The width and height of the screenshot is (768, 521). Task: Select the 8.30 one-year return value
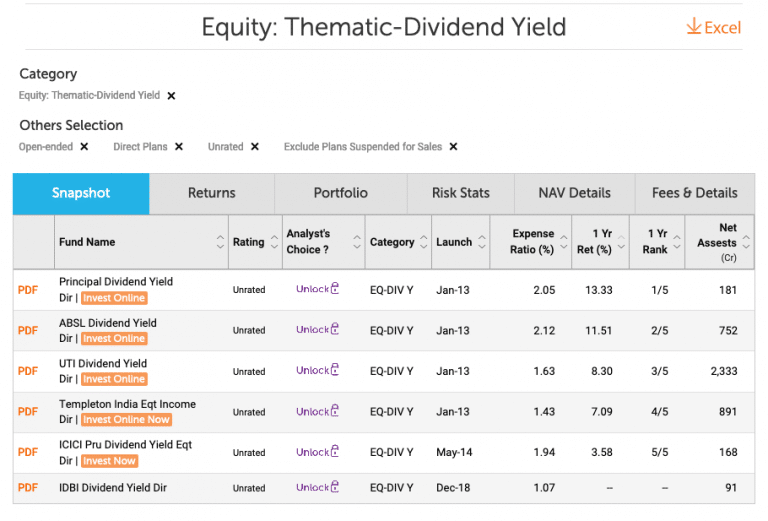click(x=601, y=371)
